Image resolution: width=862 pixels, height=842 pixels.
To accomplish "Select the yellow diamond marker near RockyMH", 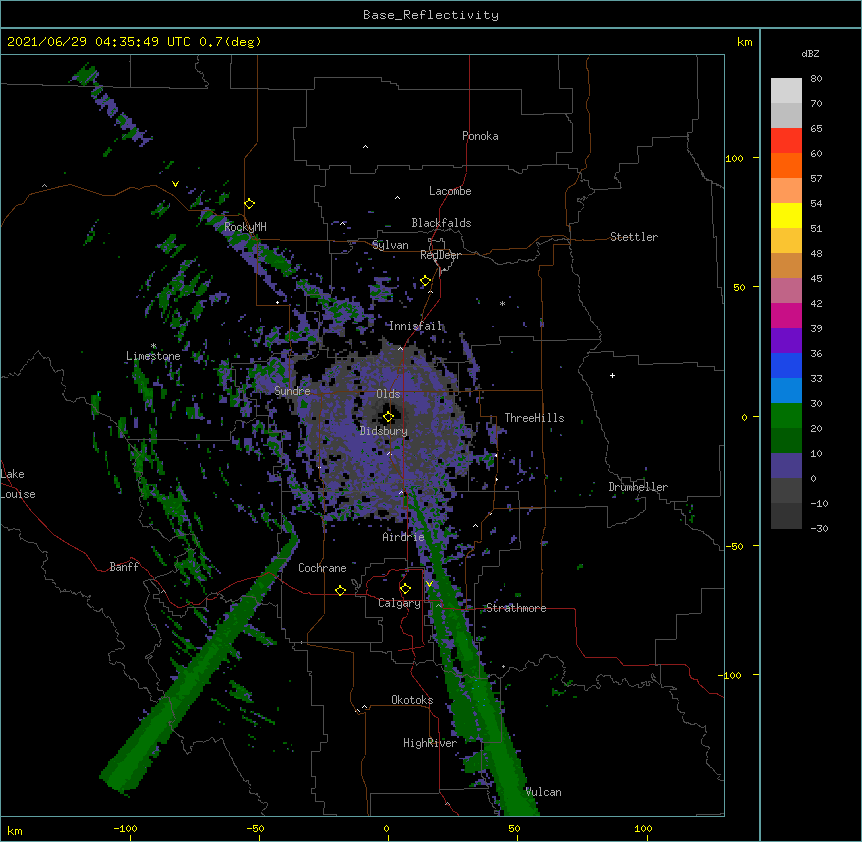I will [x=250, y=204].
